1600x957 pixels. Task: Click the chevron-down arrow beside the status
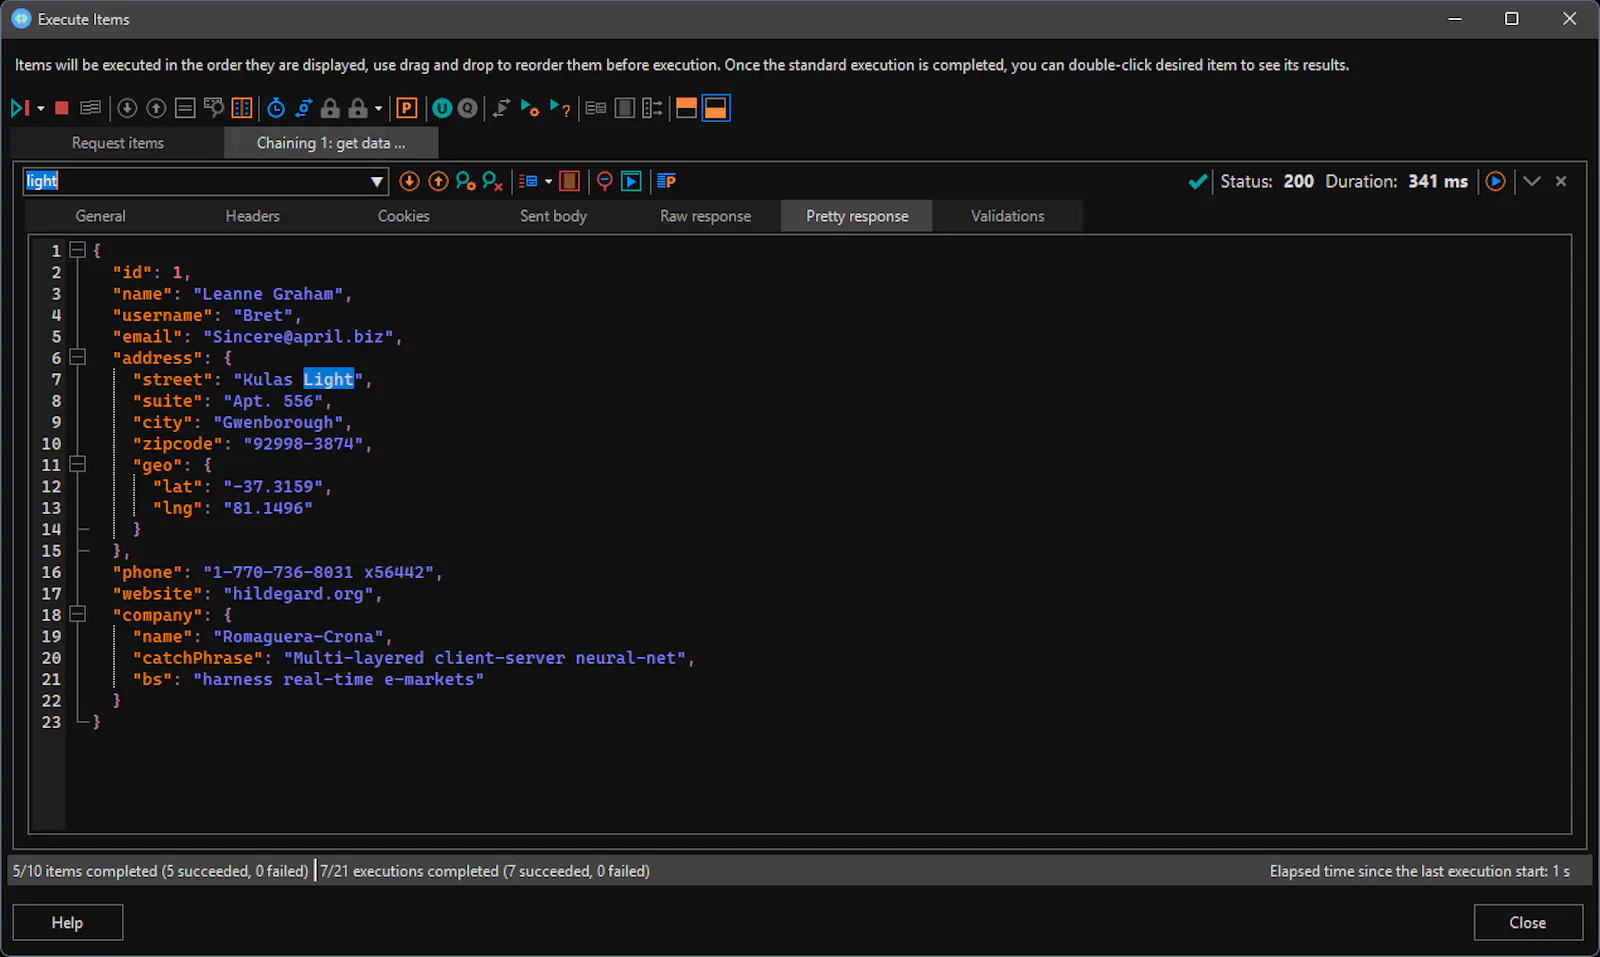tap(1532, 181)
